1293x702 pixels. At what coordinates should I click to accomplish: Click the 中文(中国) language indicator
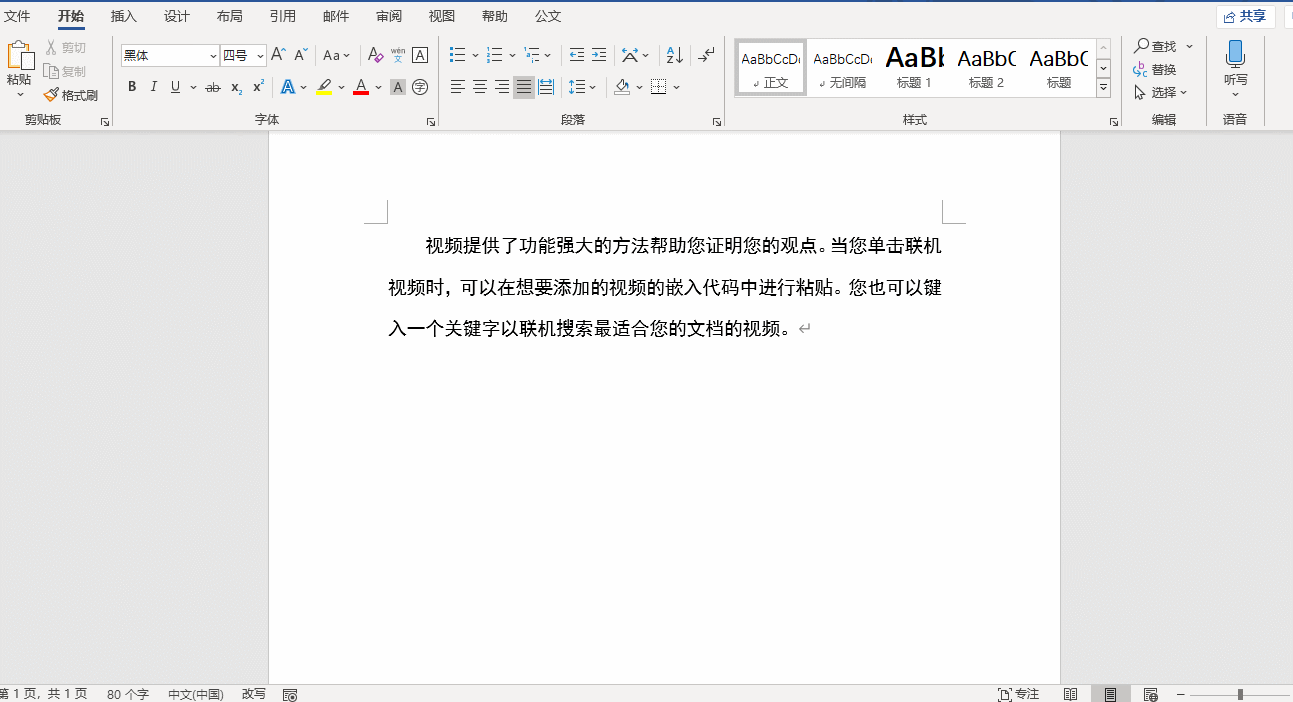coord(196,694)
